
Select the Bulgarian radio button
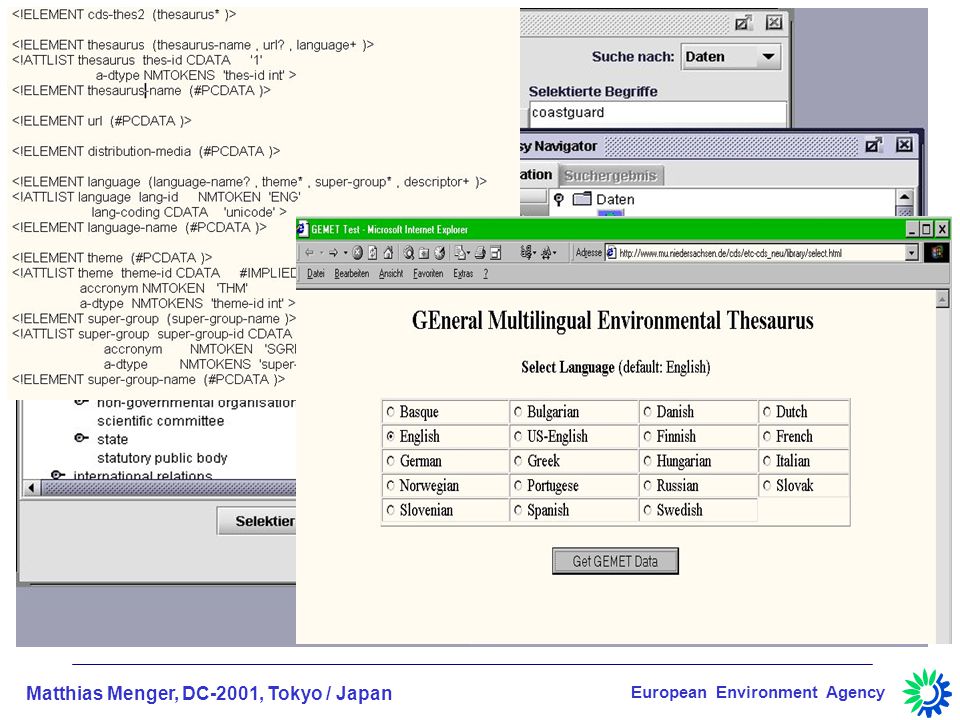518,412
